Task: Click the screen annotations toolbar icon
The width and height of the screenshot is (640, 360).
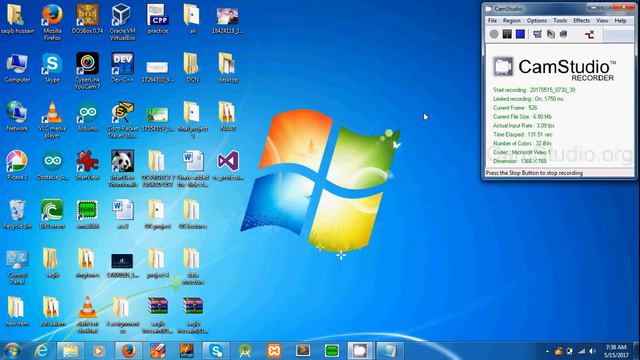Action: [551, 34]
